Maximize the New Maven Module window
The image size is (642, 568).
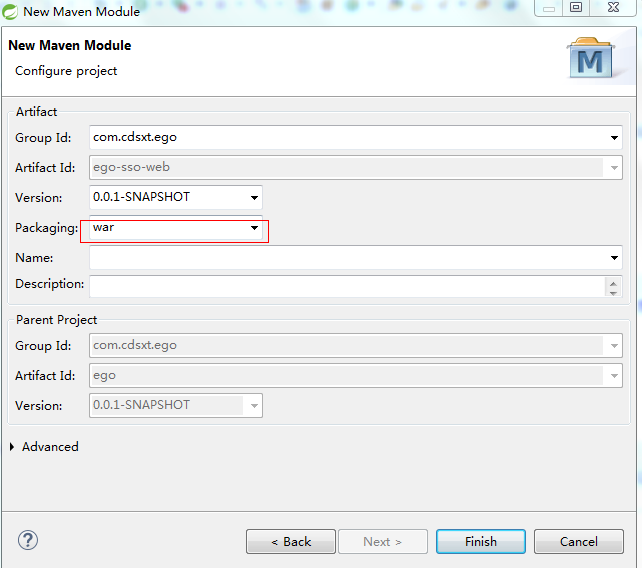[x=576, y=7]
